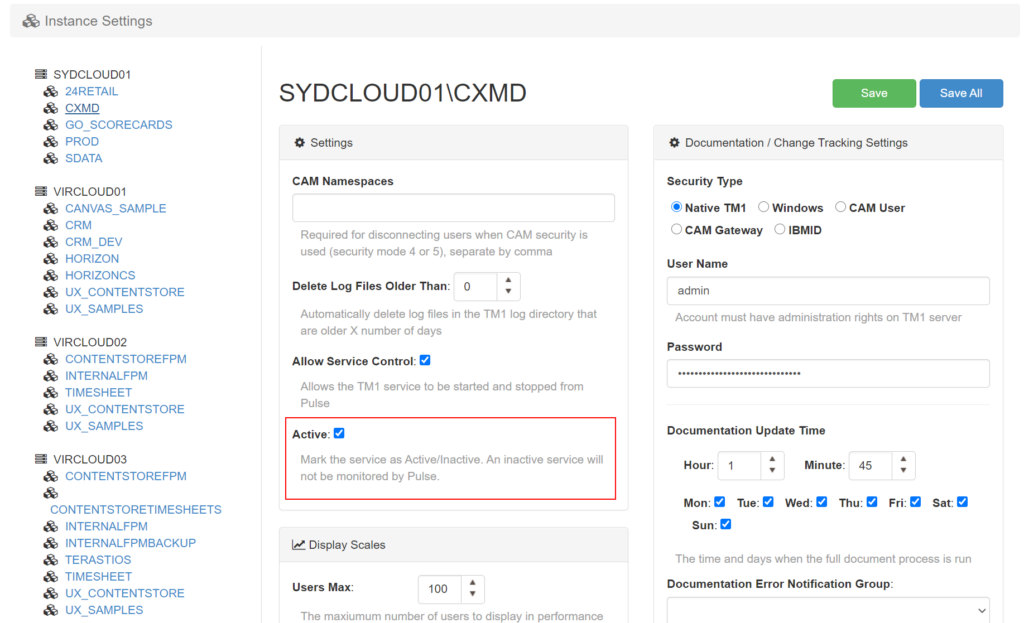The image size is (1024, 623).
Task: Click the green Save button
Action: tap(873, 93)
